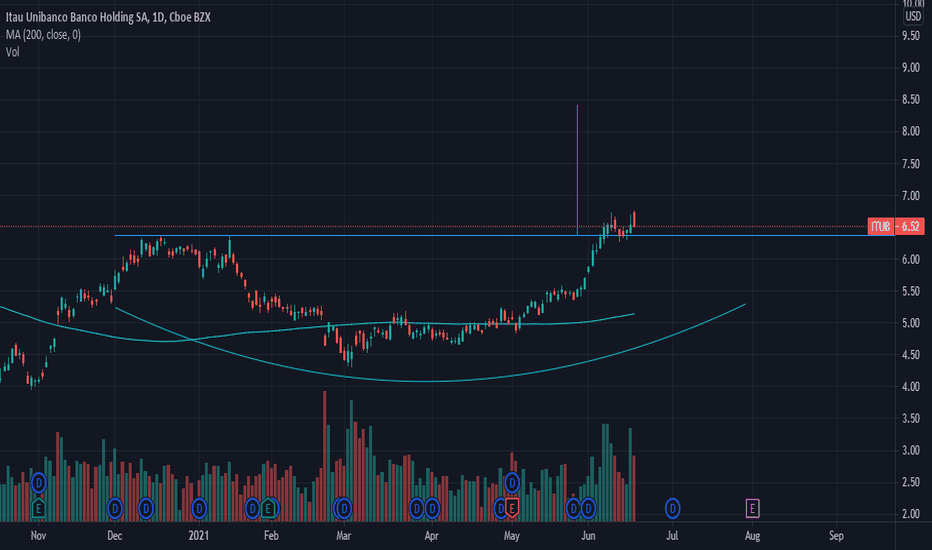The width and height of the screenshot is (932, 550).
Task: Click the 2021 date axis label
Action: (199, 536)
